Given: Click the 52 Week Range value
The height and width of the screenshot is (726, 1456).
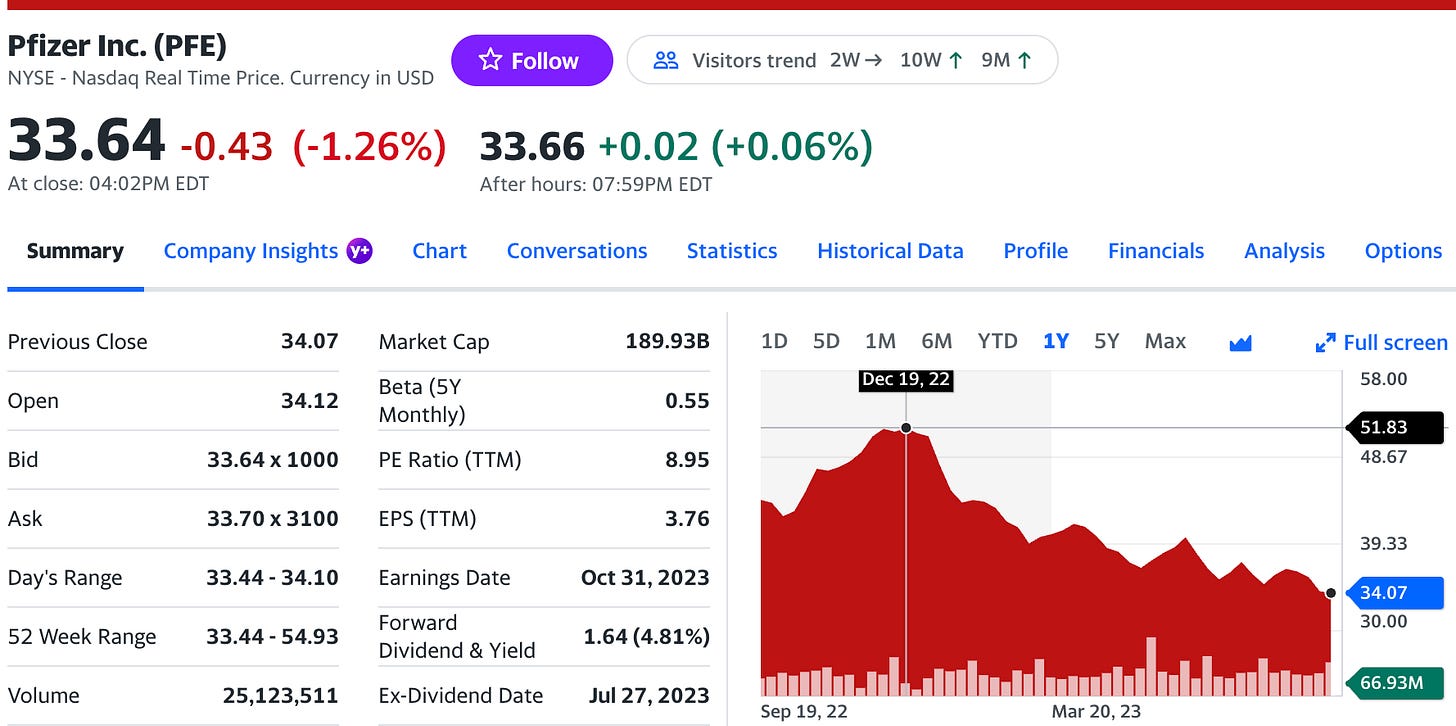Looking at the screenshot, I should (x=273, y=637).
